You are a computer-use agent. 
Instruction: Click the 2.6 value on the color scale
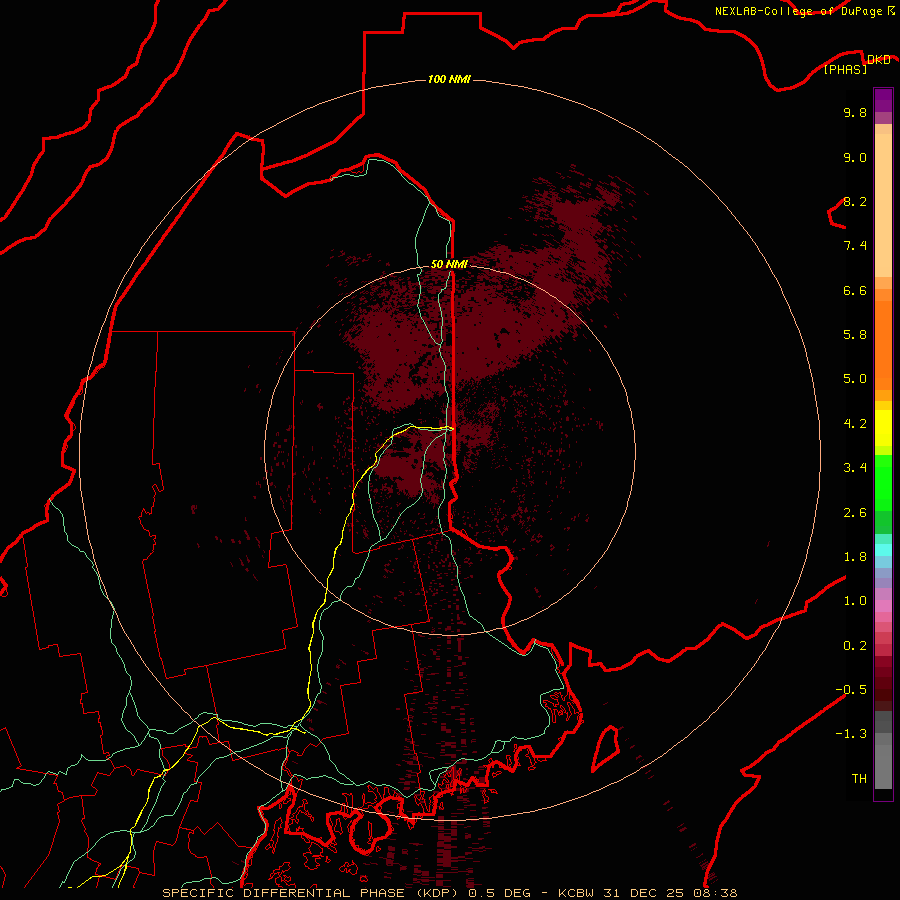pos(855,513)
